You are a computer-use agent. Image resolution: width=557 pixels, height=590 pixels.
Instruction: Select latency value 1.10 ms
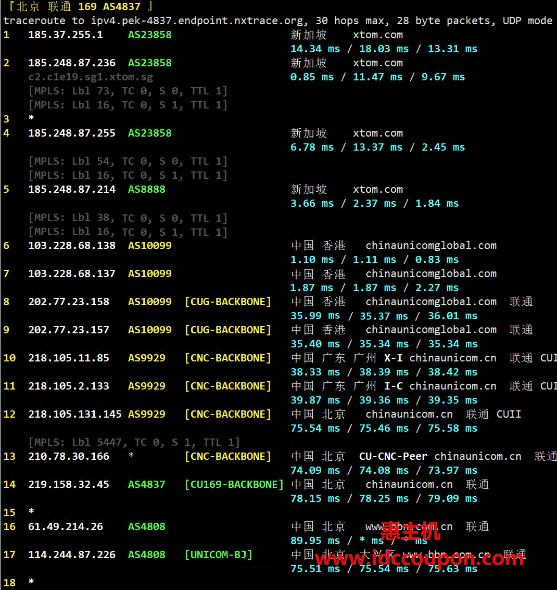point(312,260)
